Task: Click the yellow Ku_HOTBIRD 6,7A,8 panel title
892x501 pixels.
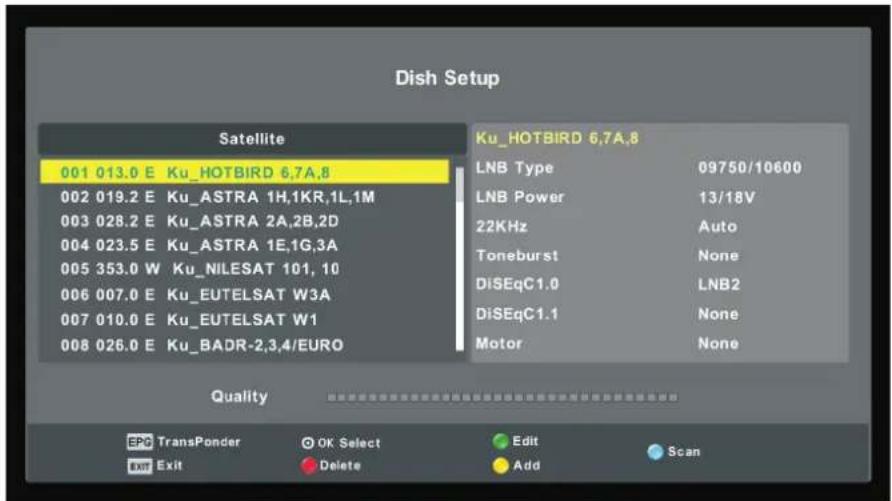Action: (557, 138)
